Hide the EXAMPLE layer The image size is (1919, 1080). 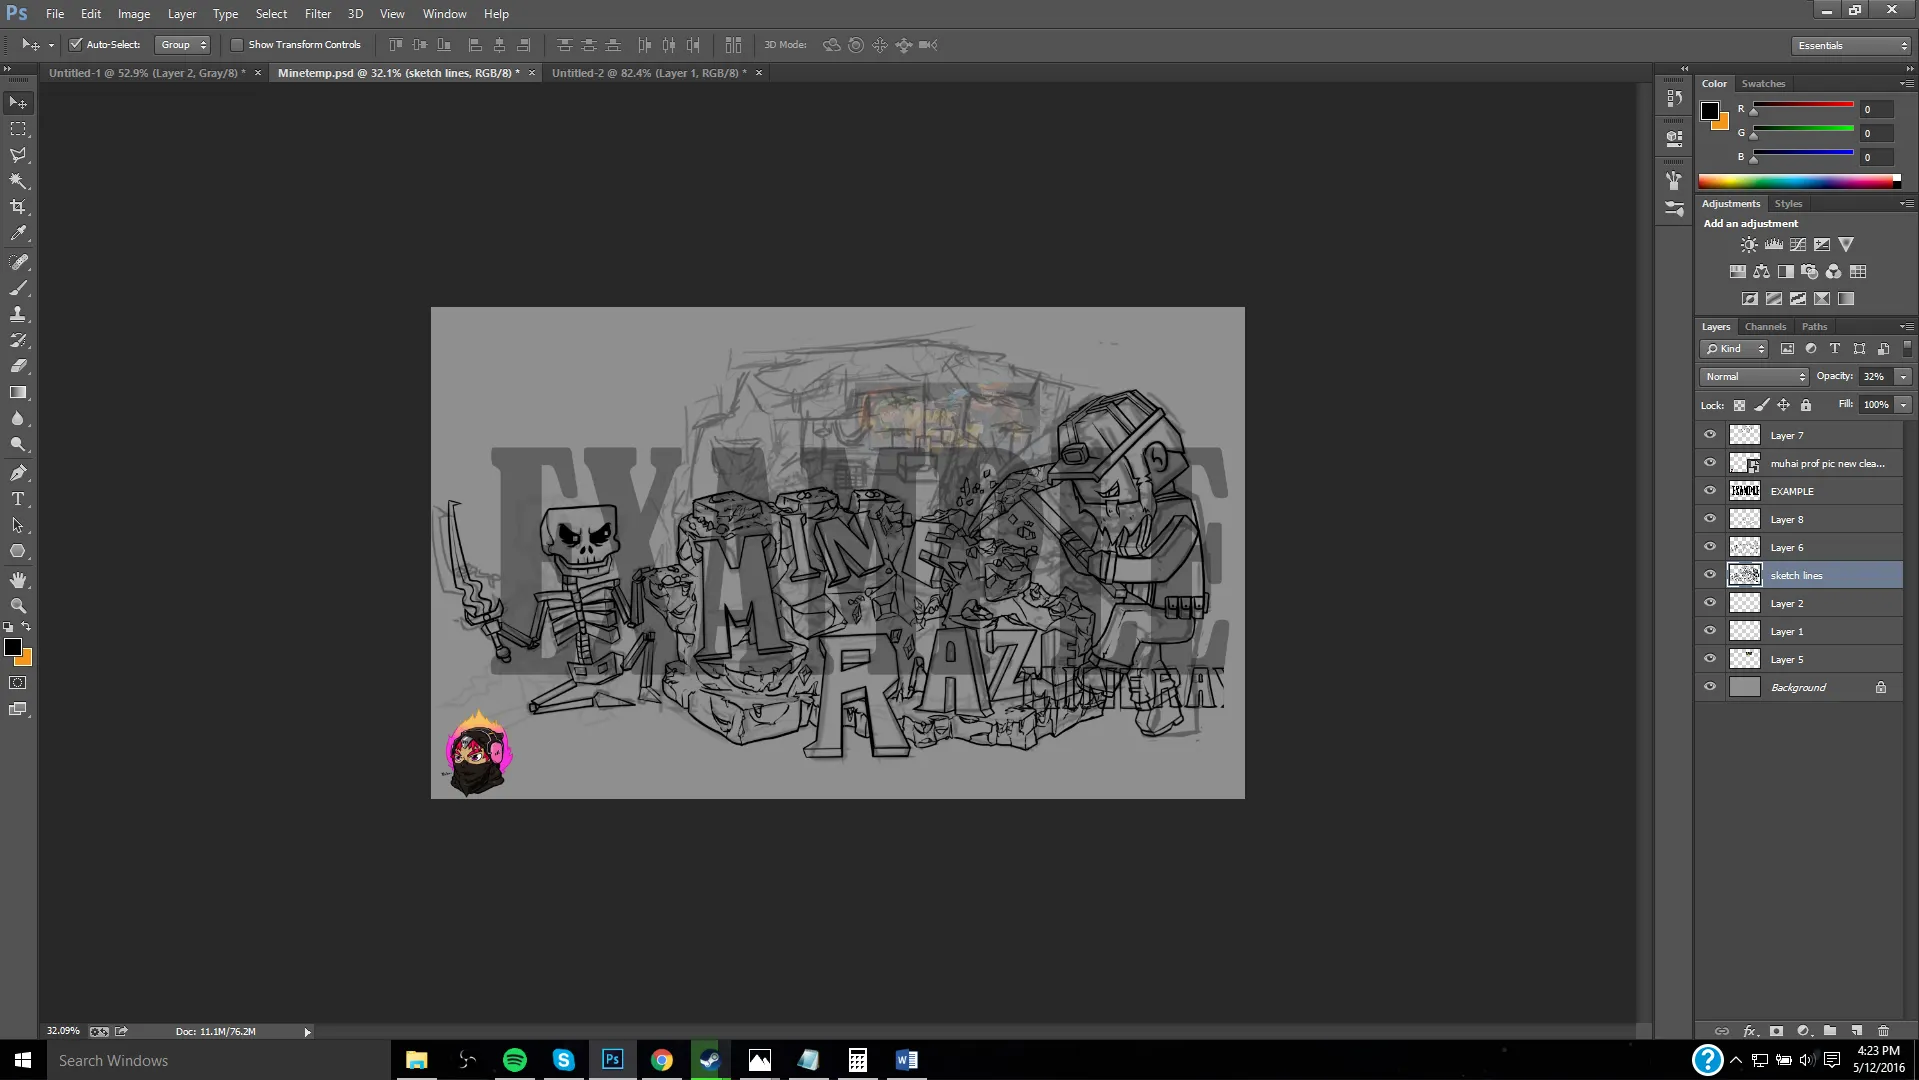coord(1710,491)
